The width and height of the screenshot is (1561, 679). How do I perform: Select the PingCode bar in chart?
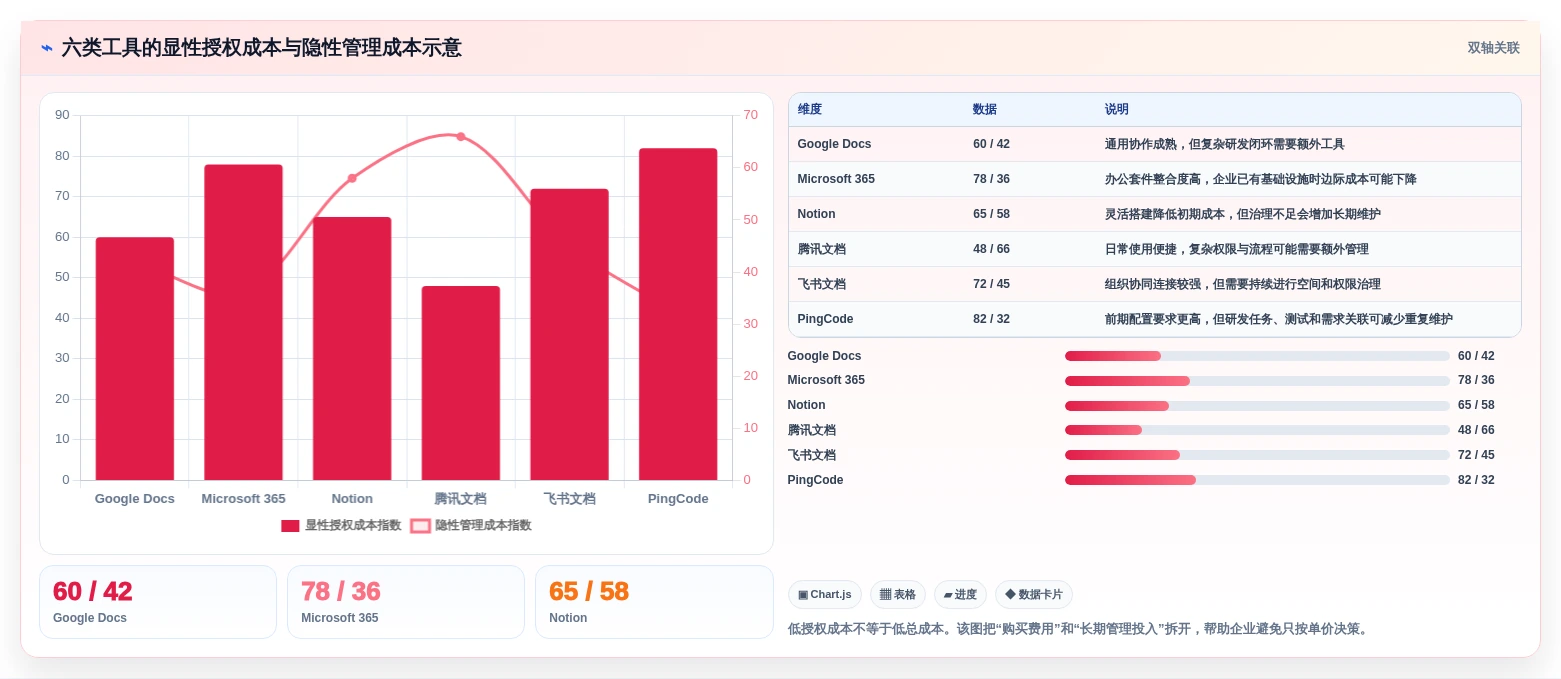[678, 314]
